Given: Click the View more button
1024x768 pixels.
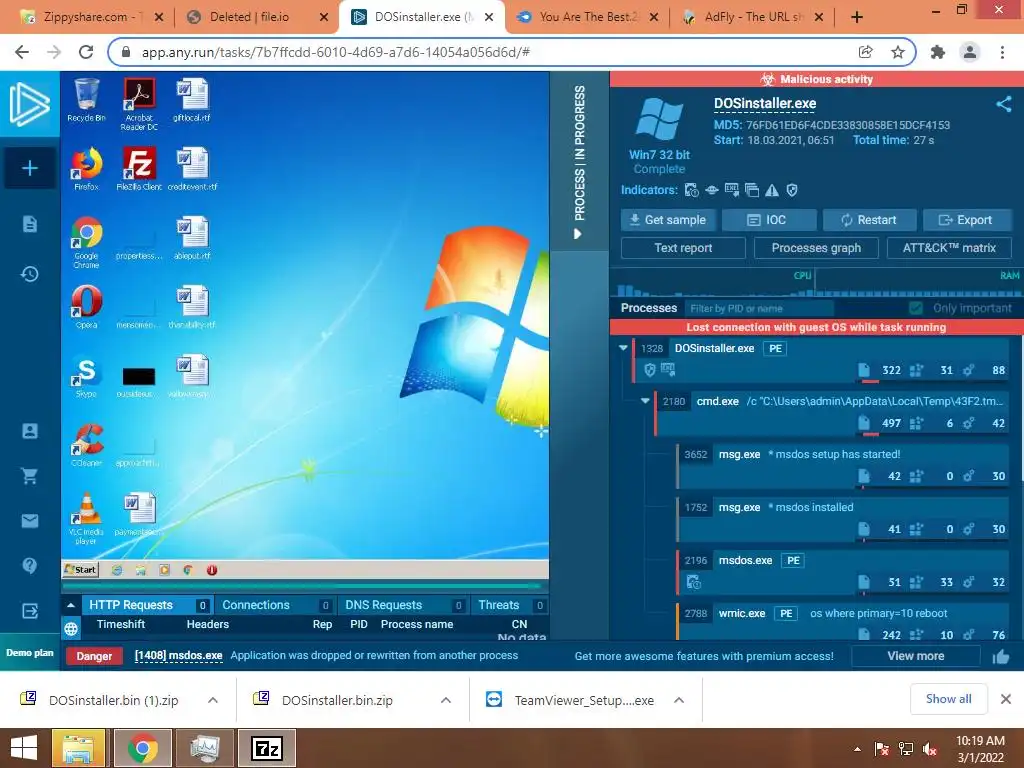Looking at the screenshot, I should [x=916, y=656].
